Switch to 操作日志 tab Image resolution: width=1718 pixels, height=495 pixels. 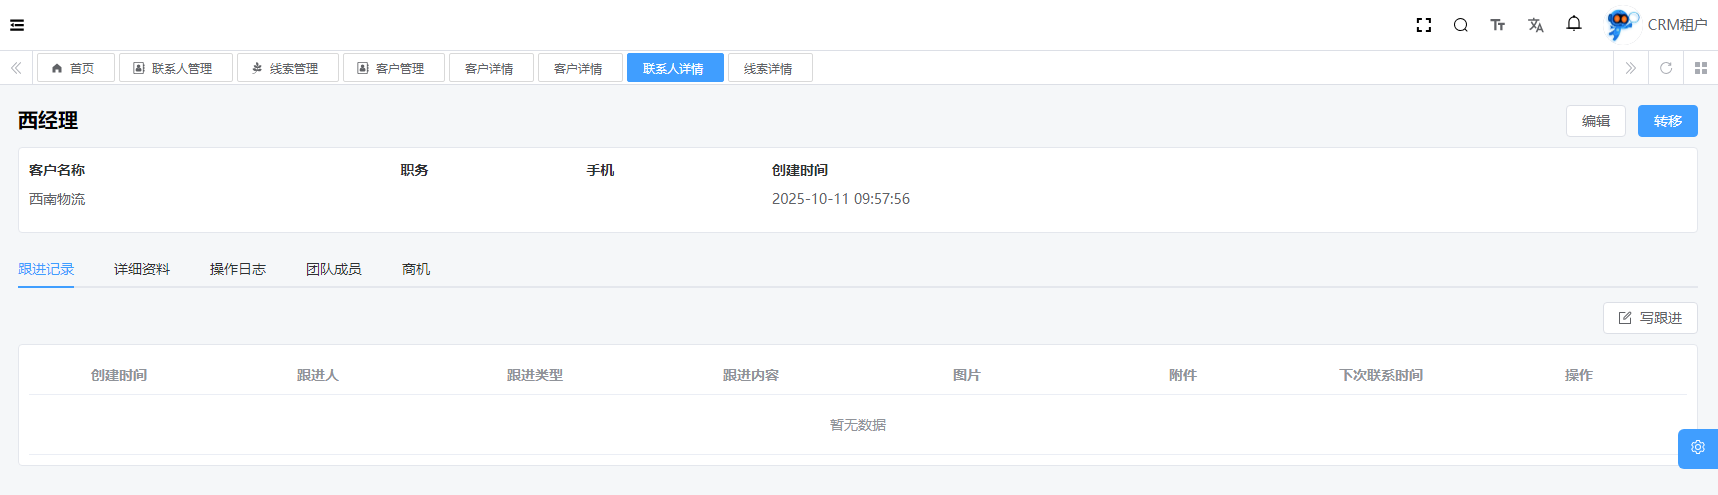238,269
